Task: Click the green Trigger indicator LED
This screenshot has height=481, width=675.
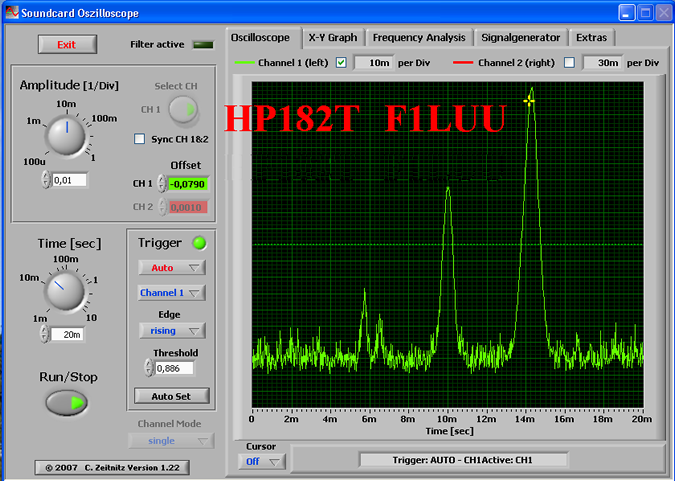Action: 199,244
